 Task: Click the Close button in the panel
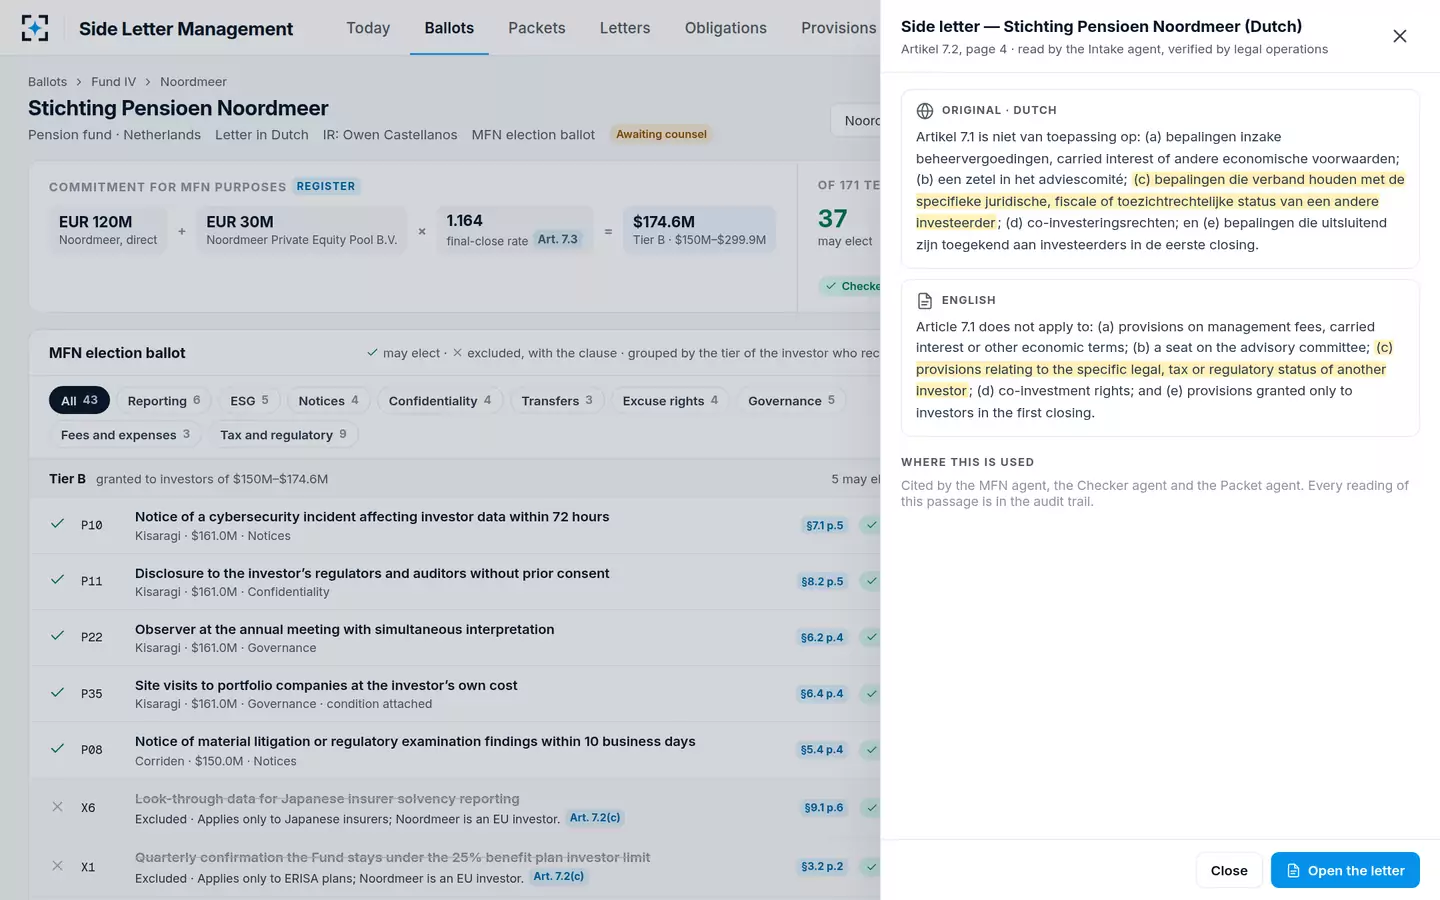tap(1229, 870)
